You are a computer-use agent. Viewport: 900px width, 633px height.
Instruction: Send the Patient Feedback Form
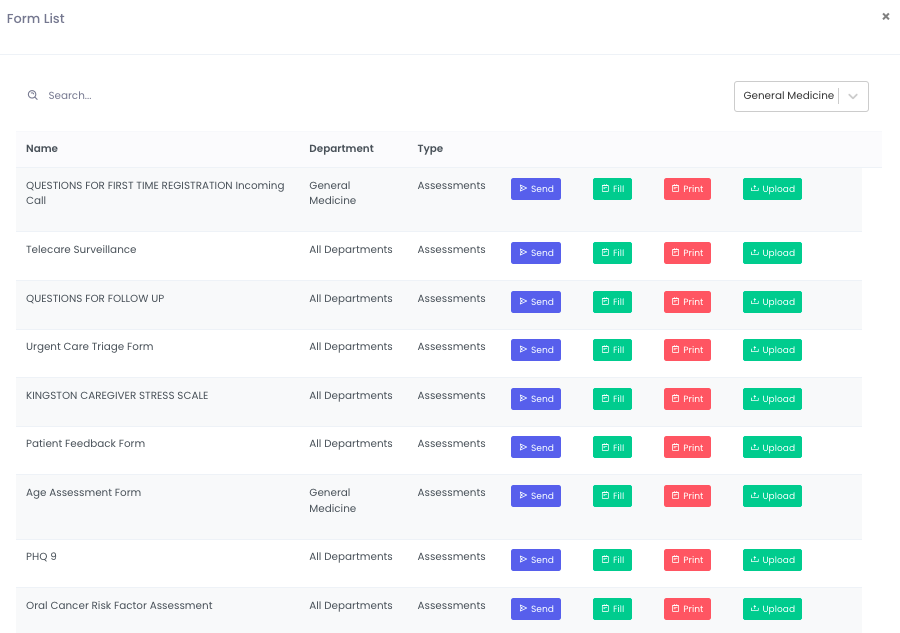[536, 448]
